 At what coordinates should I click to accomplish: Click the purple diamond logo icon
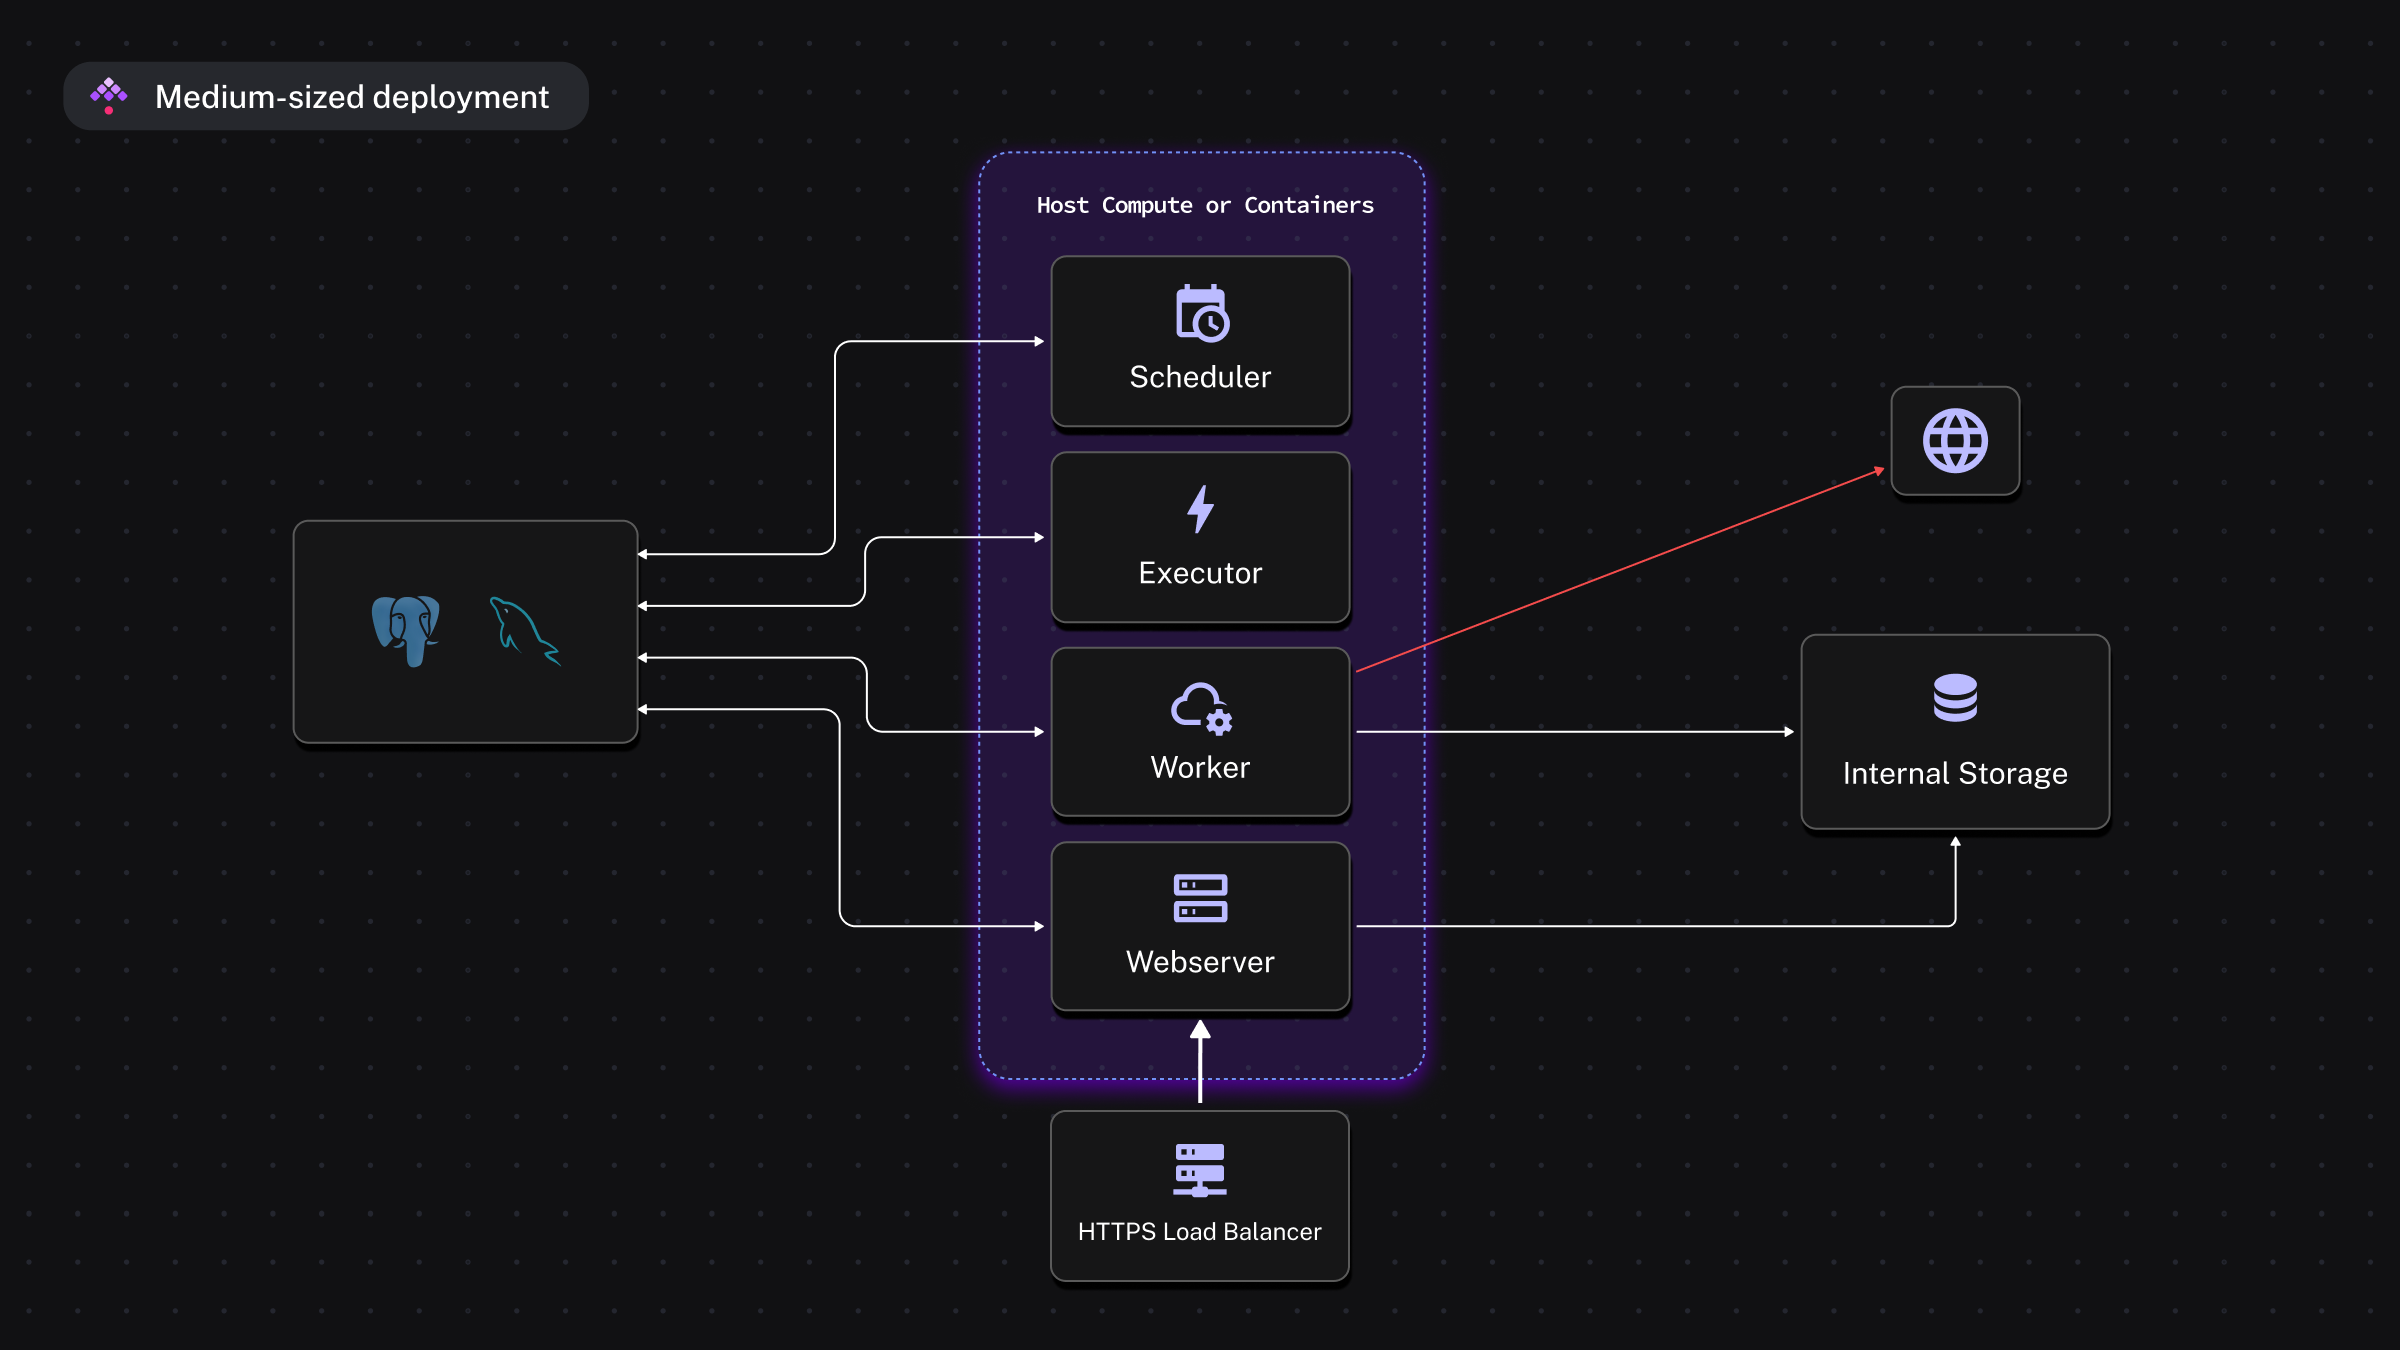[109, 95]
